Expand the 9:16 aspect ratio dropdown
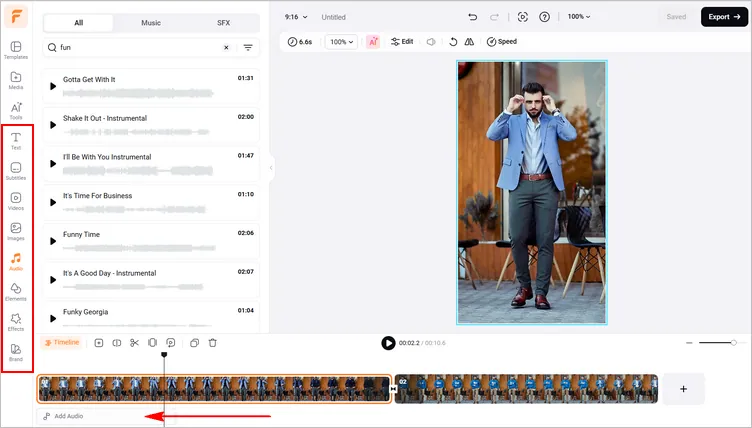This screenshot has height=428, width=752. pyautogui.click(x=296, y=17)
